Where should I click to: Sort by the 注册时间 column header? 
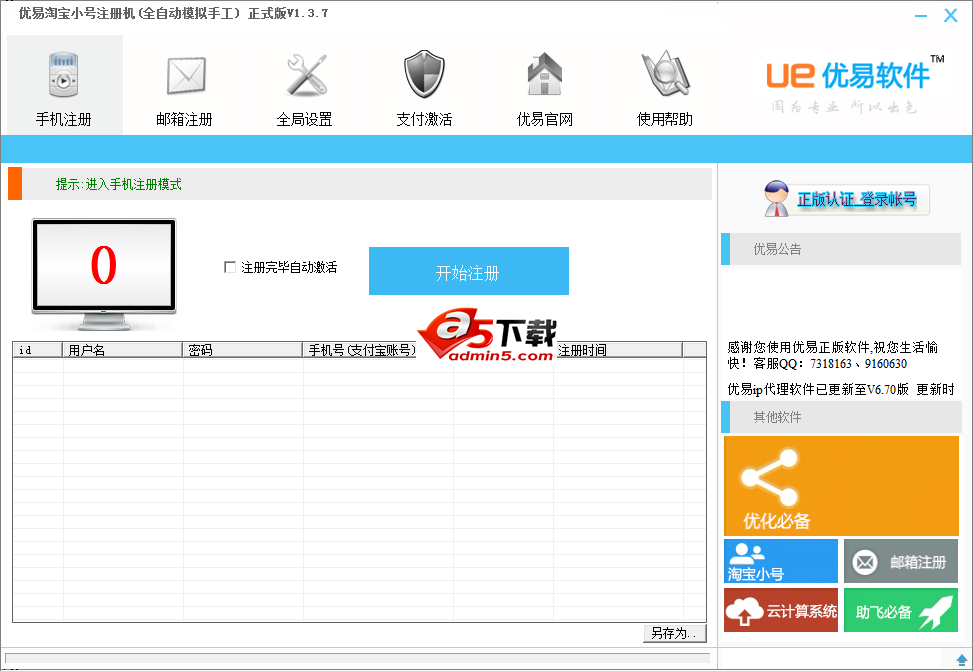pos(617,350)
